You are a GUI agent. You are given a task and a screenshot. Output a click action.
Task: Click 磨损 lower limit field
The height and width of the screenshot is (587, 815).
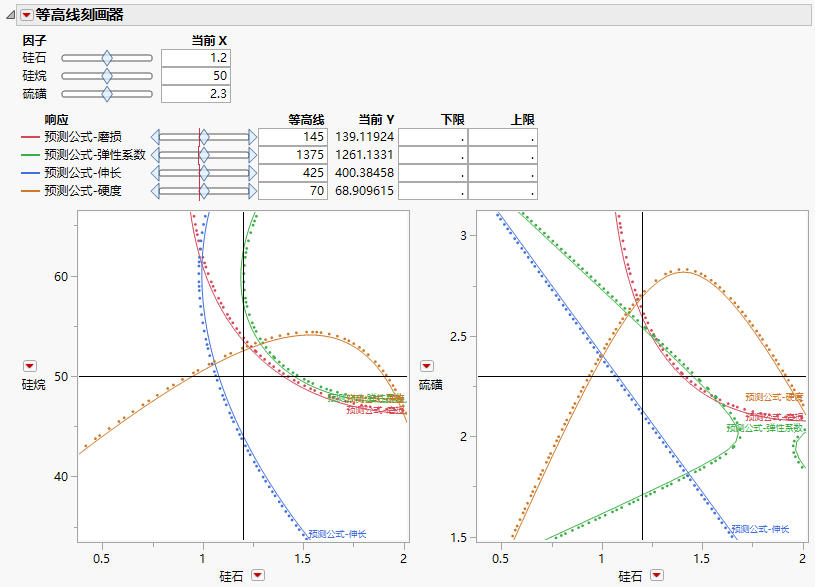point(433,137)
